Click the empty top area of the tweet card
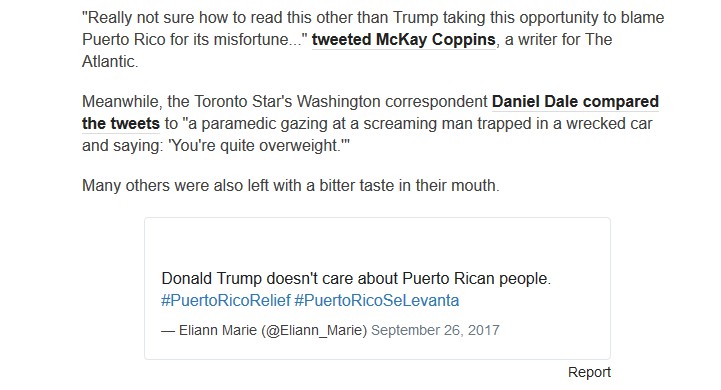This screenshot has height=390, width=721. (x=377, y=241)
